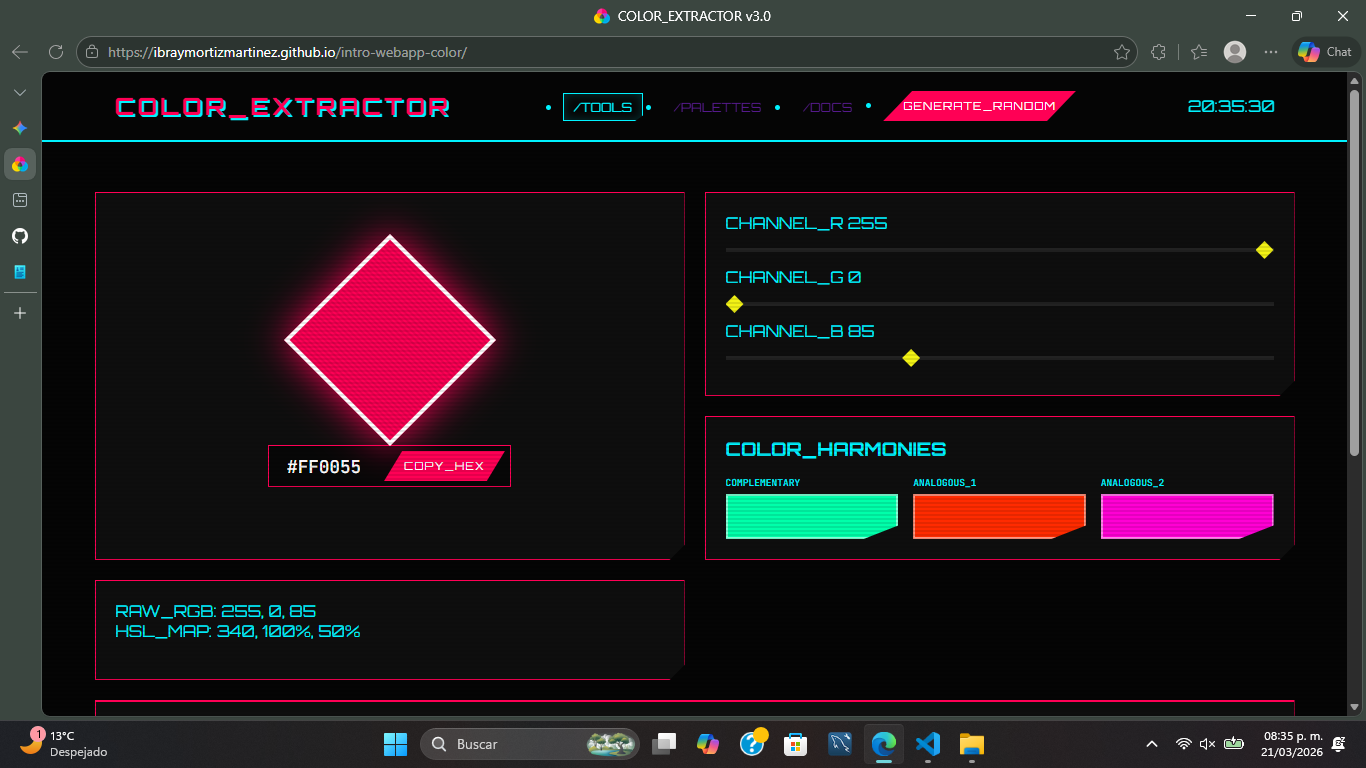Select the /TOOLS tab in the header

(x=602, y=106)
